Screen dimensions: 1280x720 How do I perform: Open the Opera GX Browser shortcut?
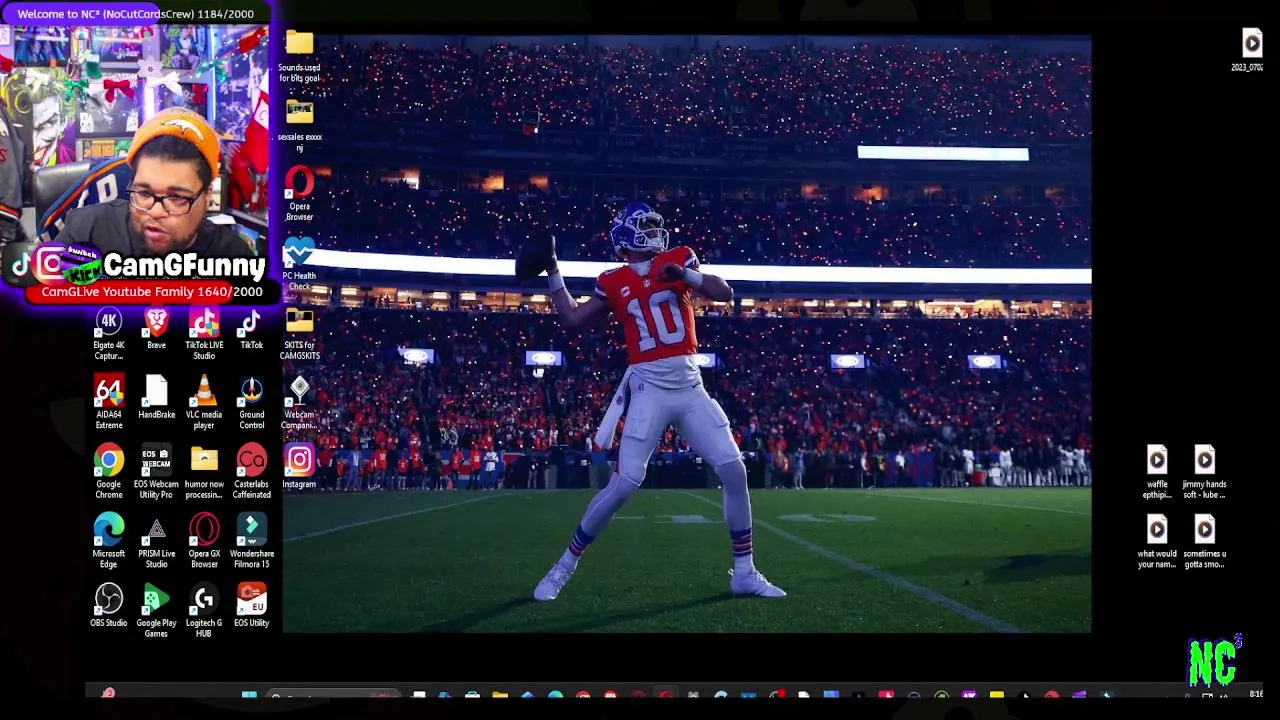tap(204, 542)
